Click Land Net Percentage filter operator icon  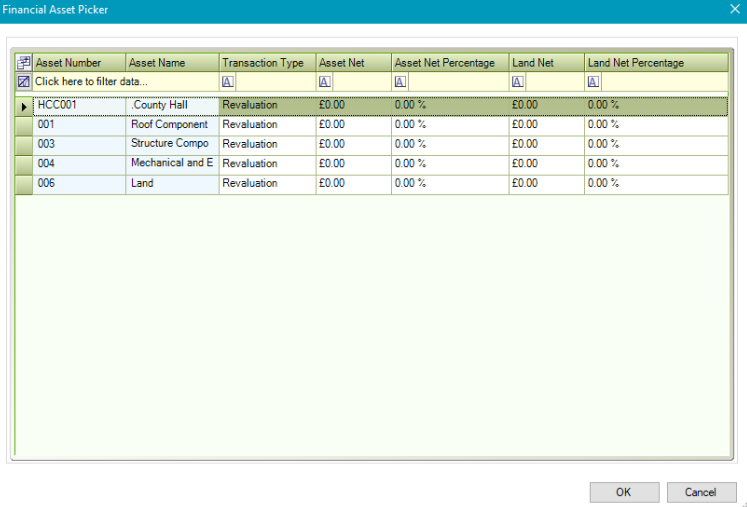594,82
